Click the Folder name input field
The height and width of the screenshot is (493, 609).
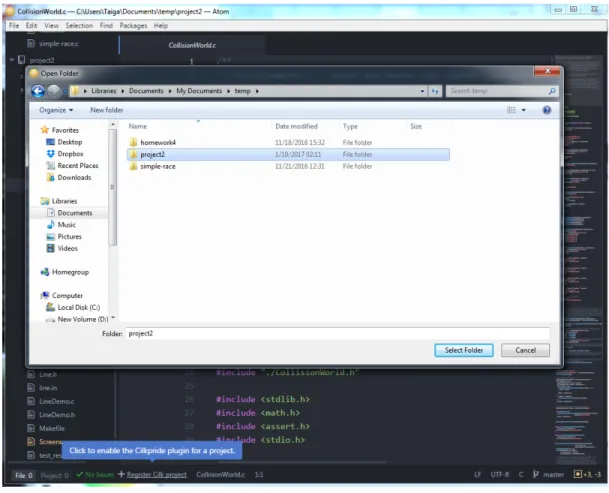pos(338,334)
